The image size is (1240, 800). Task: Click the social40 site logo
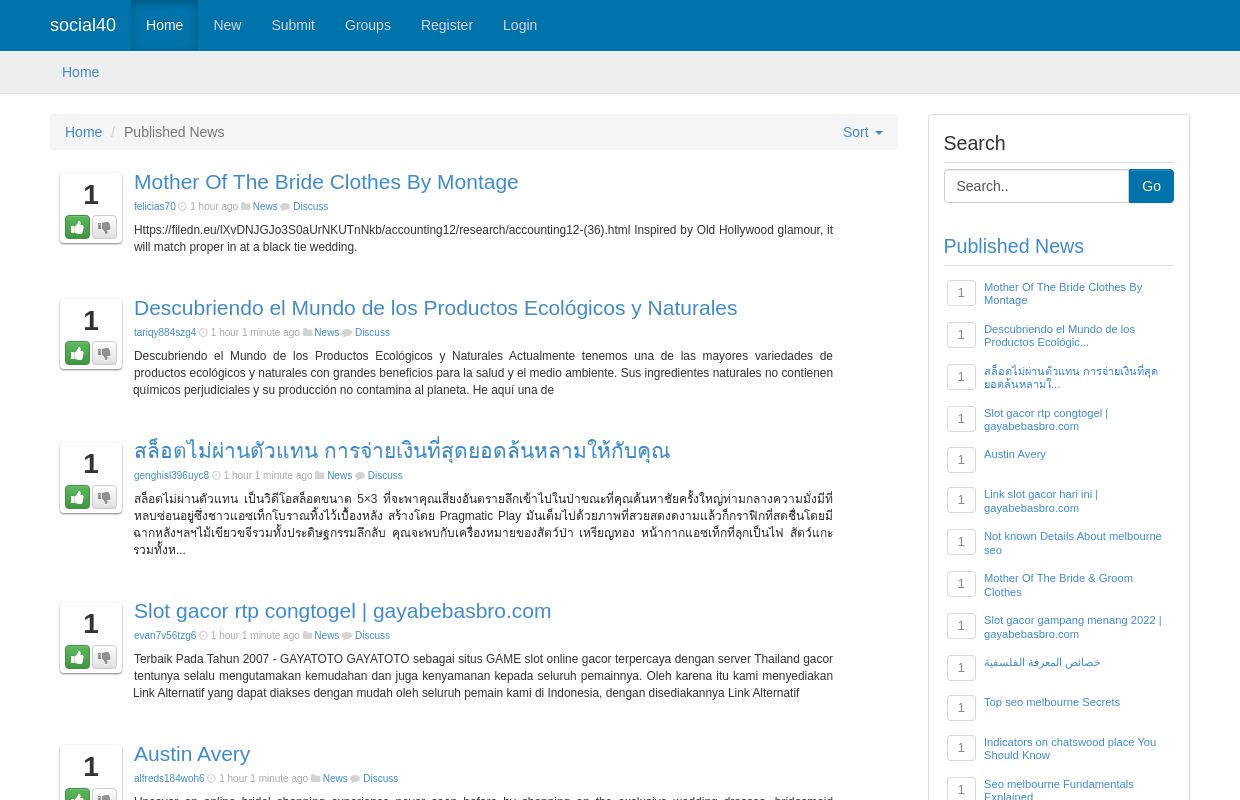tap(83, 25)
